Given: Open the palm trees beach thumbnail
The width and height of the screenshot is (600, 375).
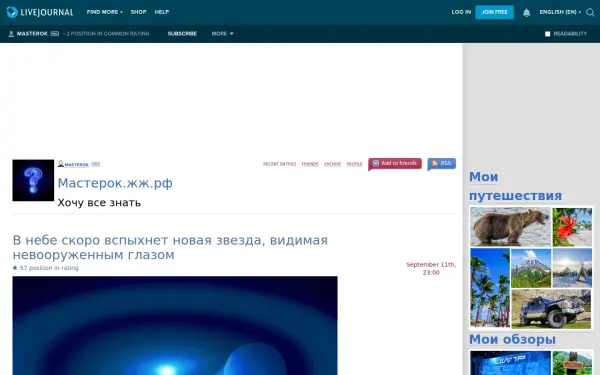Looking at the screenshot, I should pyautogui.click(x=490, y=288).
